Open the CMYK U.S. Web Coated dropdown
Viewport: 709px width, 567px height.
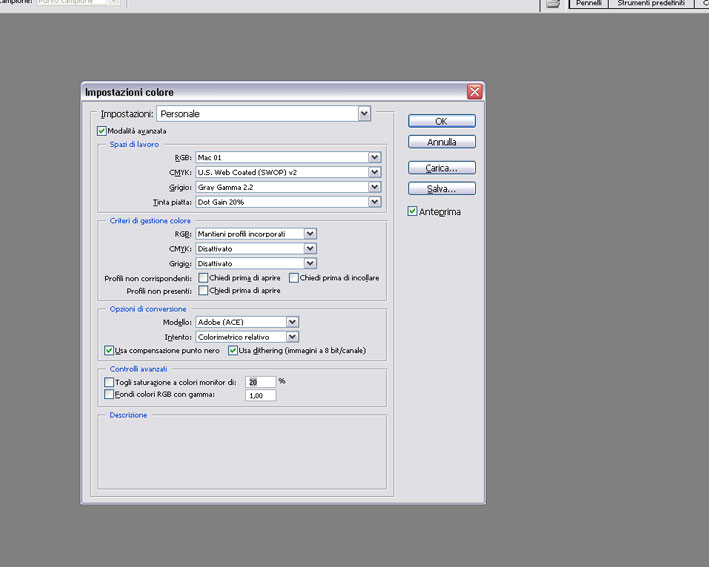click(x=374, y=172)
